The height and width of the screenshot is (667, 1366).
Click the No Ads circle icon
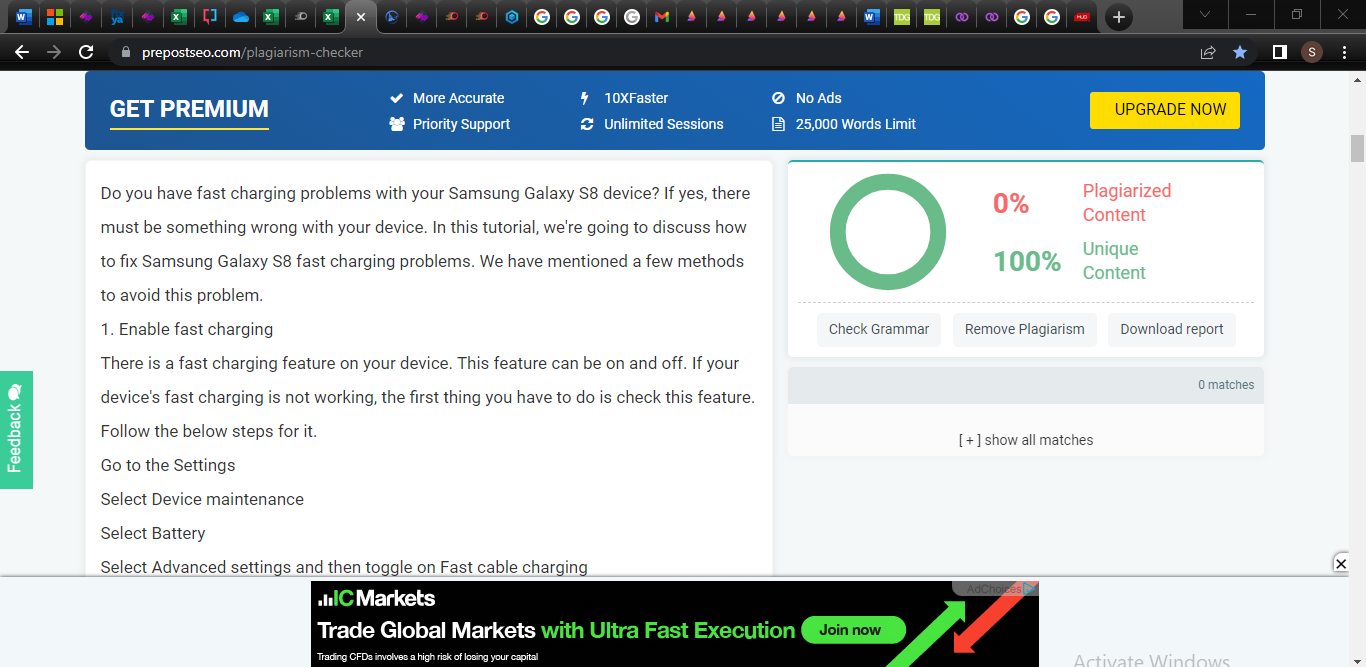click(779, 98)
